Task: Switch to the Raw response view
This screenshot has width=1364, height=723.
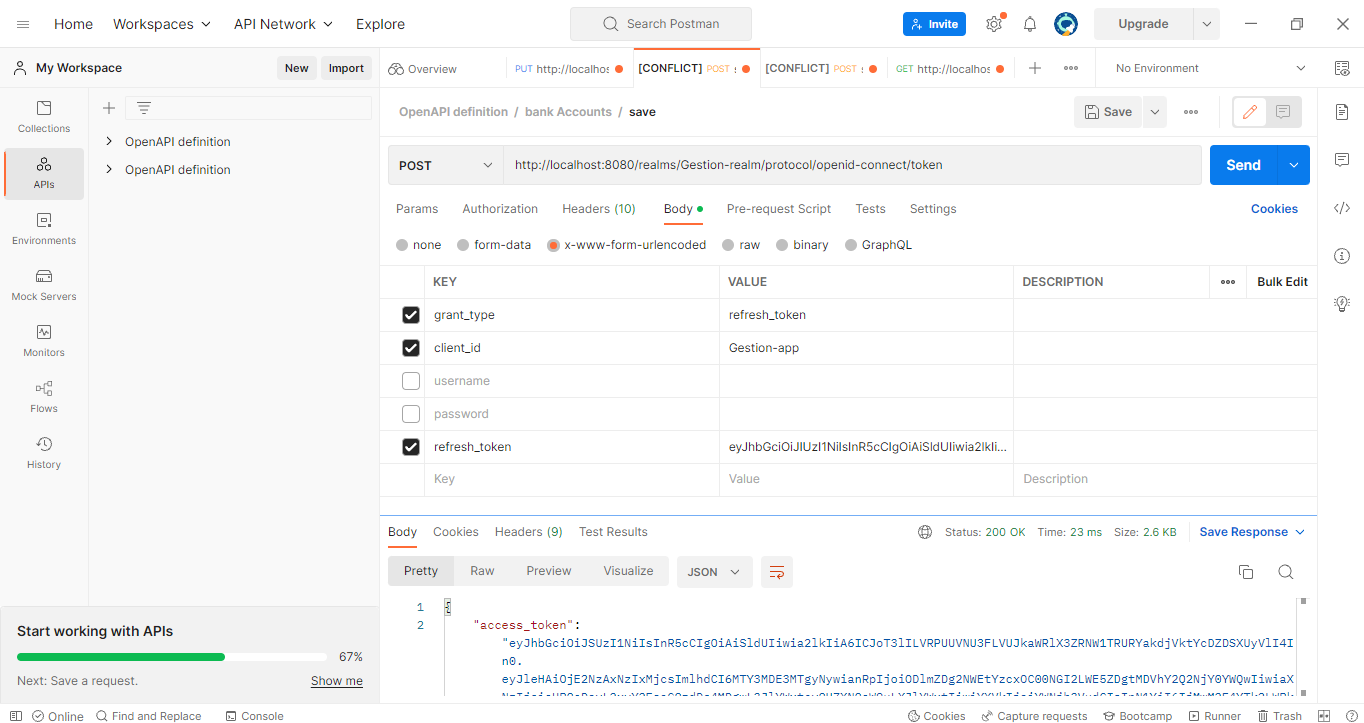Action: coord(482,570)
